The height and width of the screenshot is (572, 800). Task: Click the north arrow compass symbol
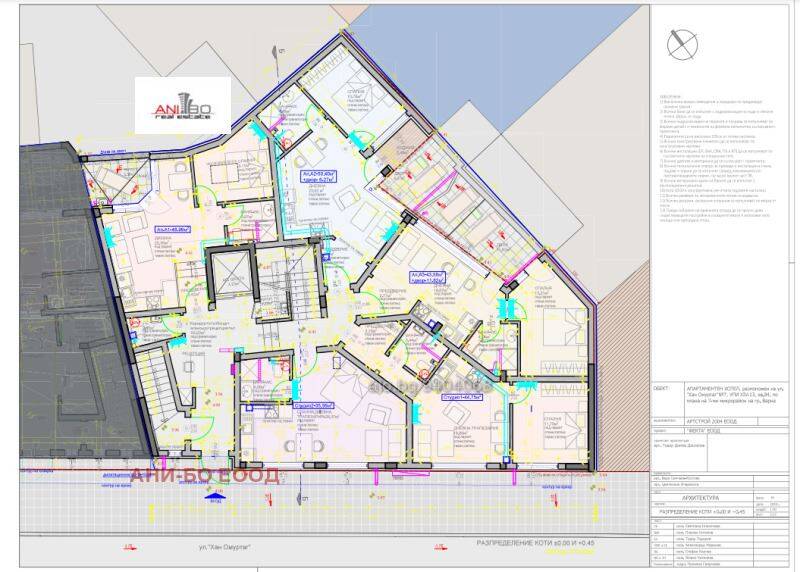click(x=682, y=44)
